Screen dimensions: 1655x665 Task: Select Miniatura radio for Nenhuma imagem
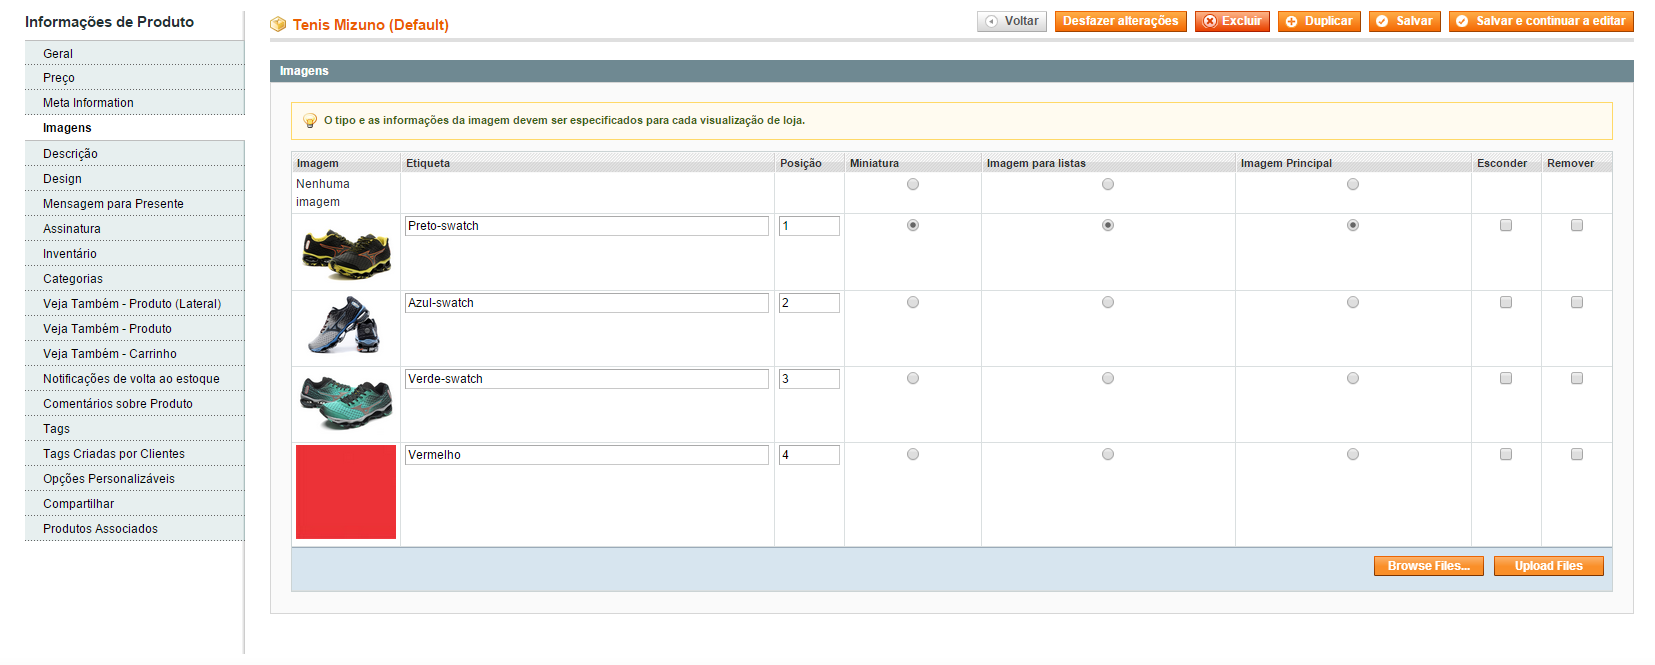913,184
